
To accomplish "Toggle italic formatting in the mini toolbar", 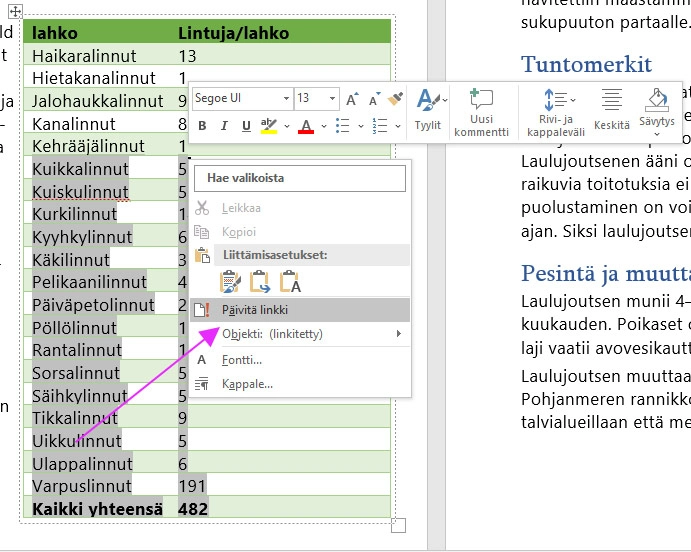I will point(223,126).
